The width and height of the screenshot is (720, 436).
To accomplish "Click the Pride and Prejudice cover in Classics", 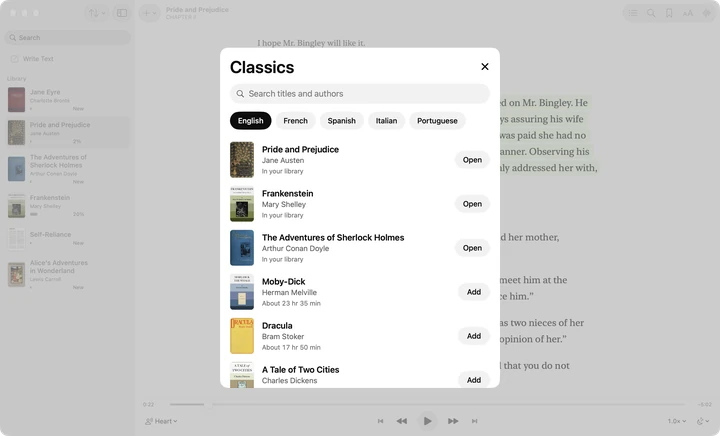I will [242, 160].
